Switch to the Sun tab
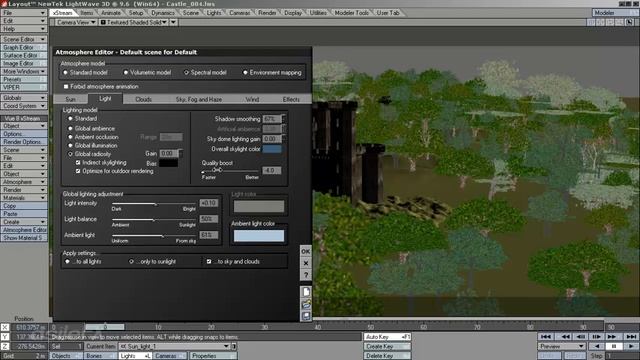 click(70, 99)
